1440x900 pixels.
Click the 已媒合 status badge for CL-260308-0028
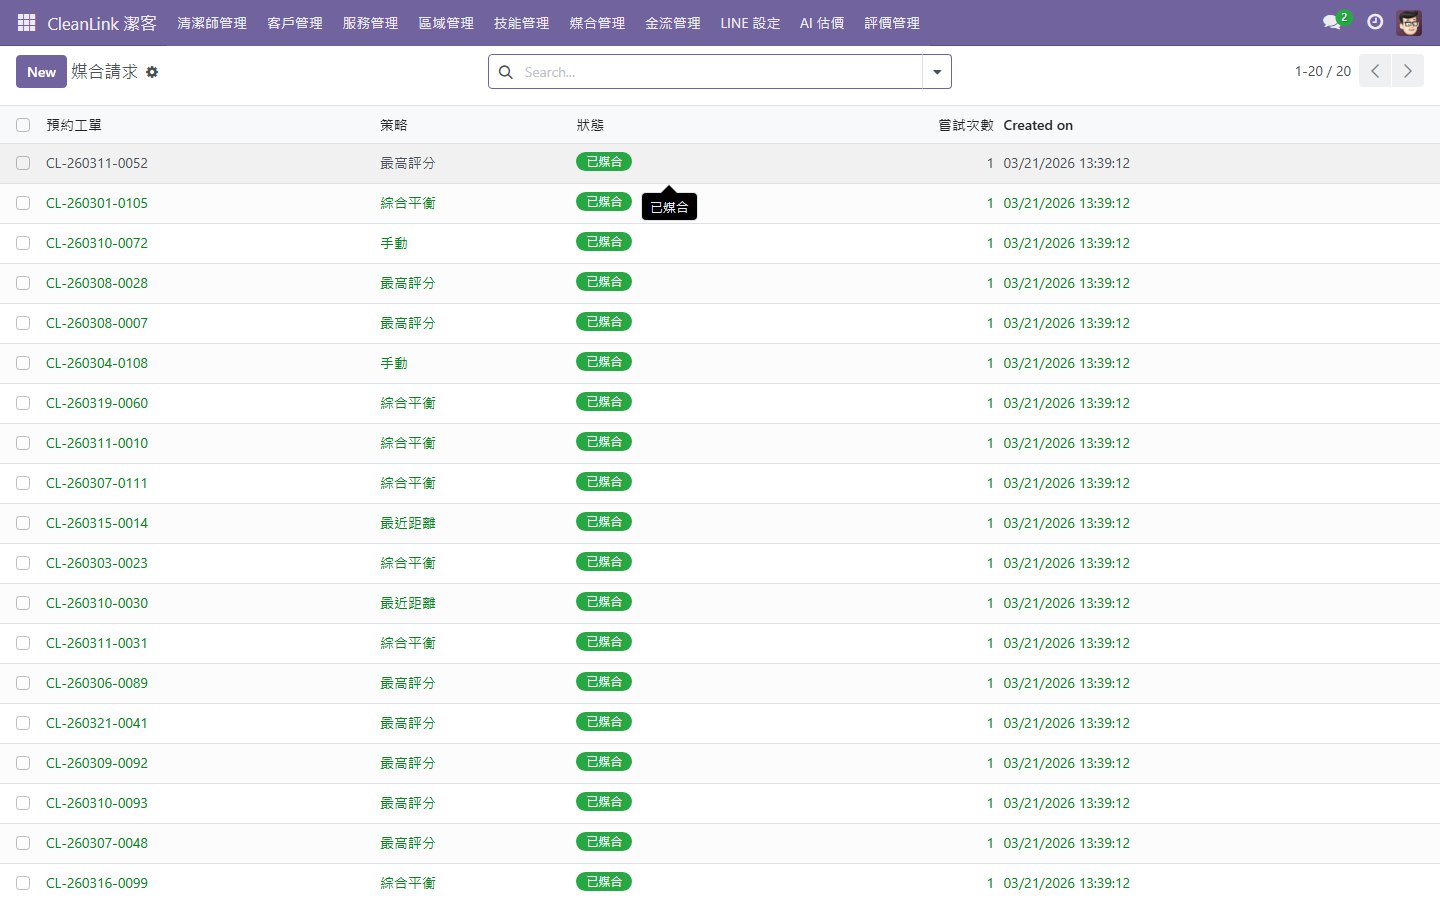pyautogui.click(x=604, y=282)
